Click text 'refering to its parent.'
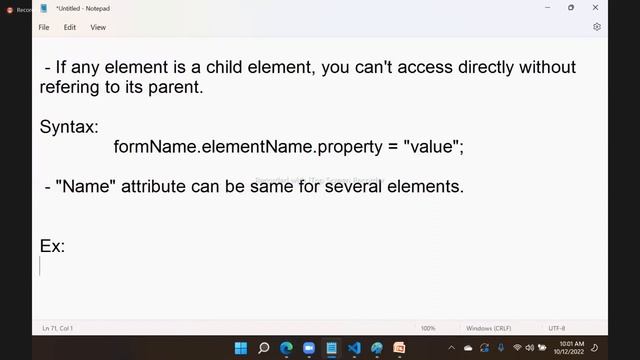 (x=121, y=87)
